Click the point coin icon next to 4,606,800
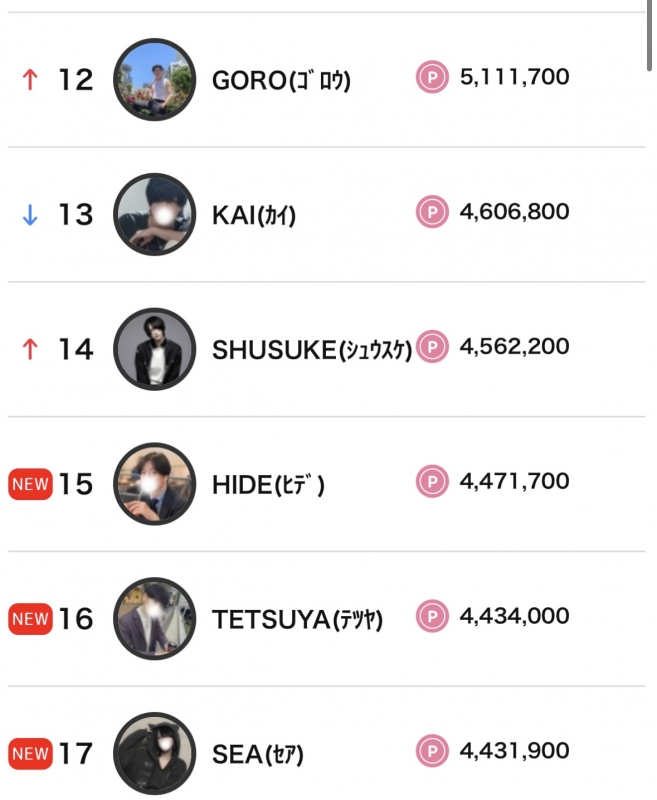657x800 pixels. click(x=432, y=213)
